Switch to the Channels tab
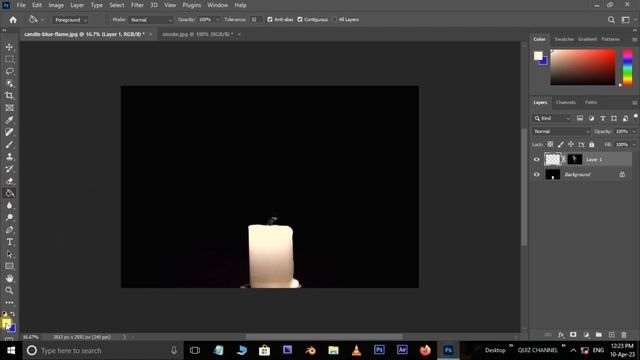The height and width of the screenshot is (360, 640). [566, 102]
